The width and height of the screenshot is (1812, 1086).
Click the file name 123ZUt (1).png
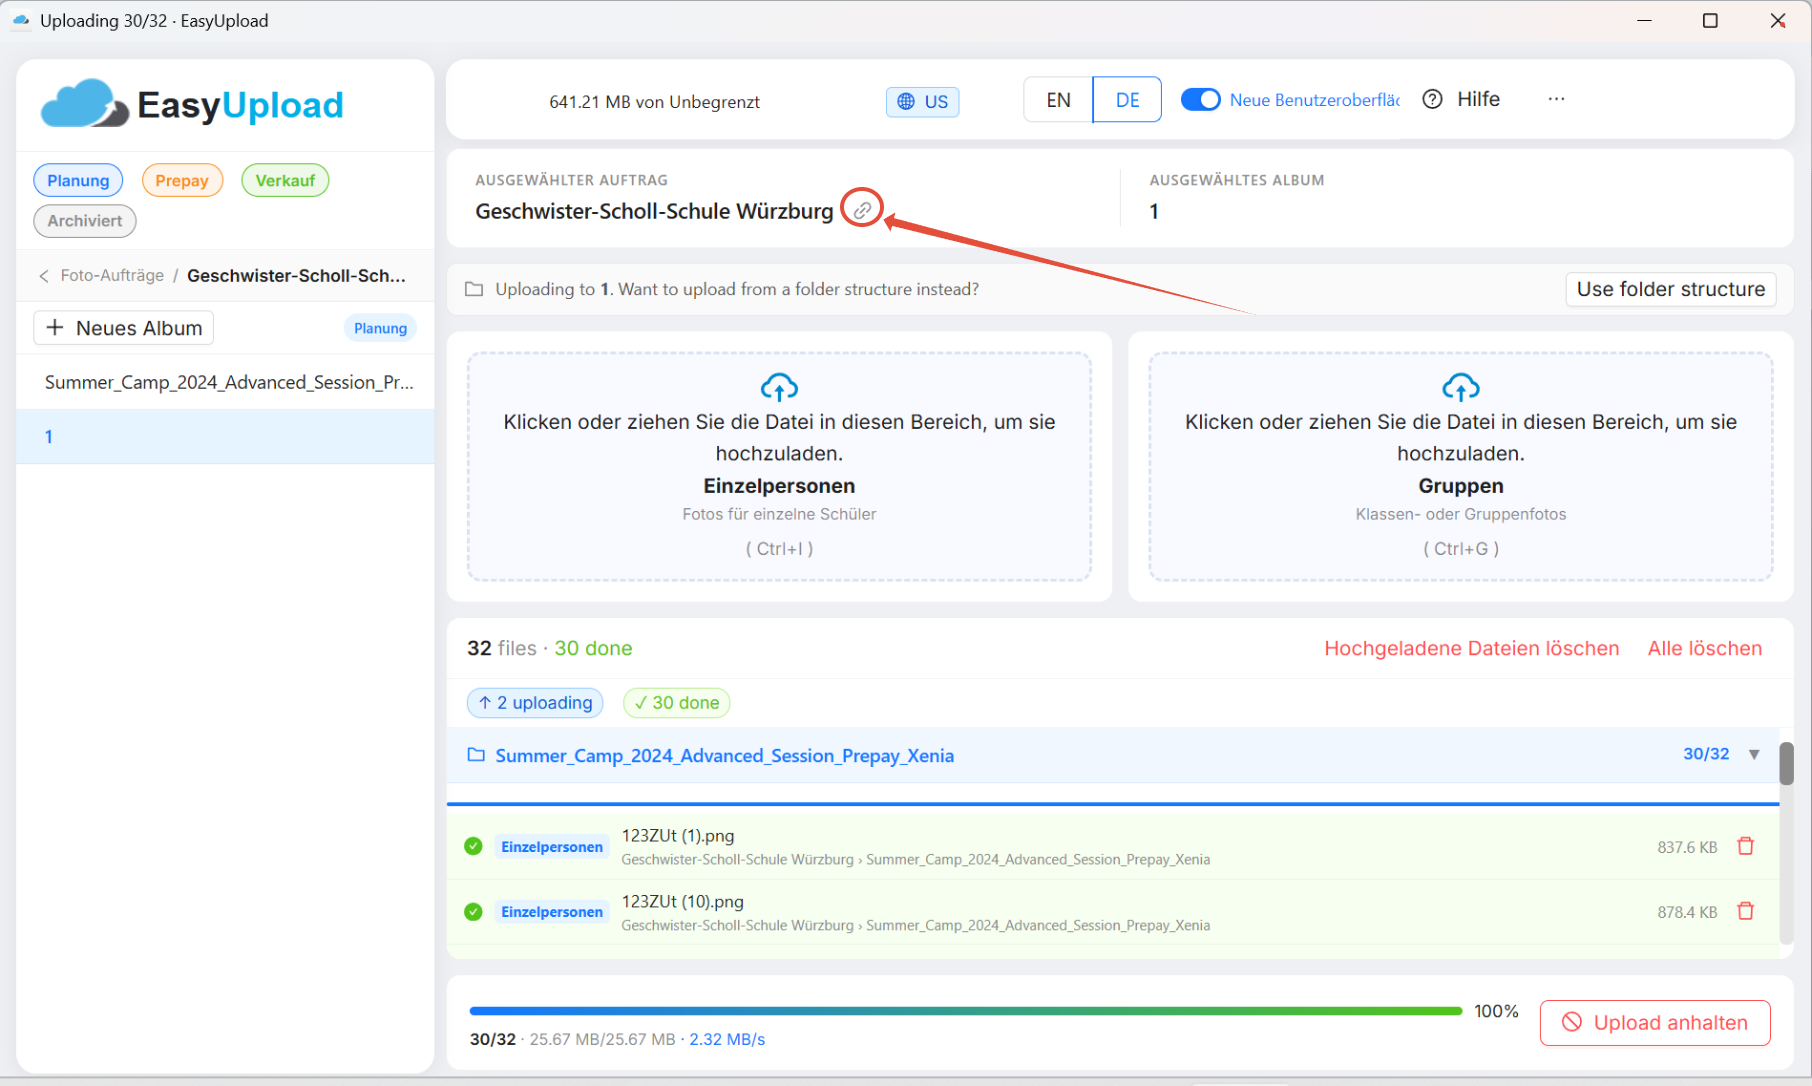click(x=678, y=835)
